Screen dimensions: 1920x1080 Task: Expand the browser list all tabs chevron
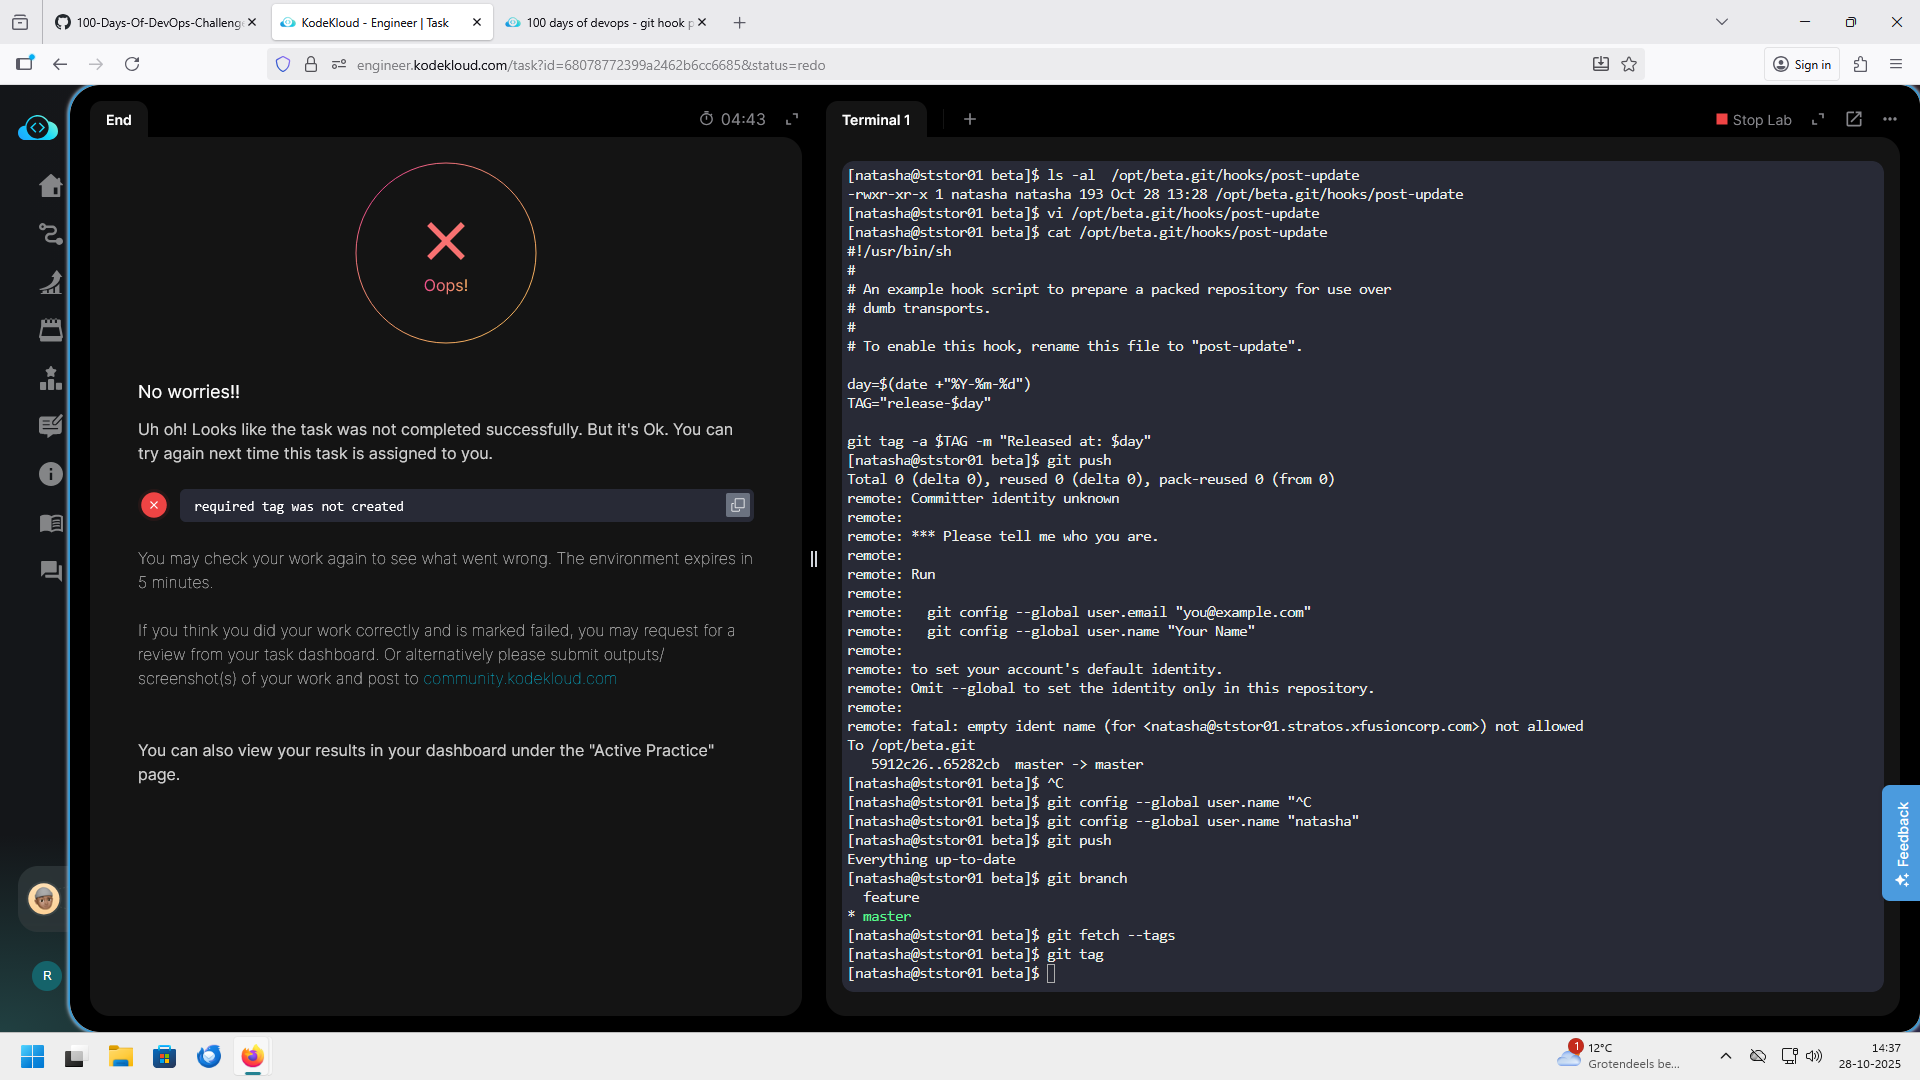tap(1722, 22)
